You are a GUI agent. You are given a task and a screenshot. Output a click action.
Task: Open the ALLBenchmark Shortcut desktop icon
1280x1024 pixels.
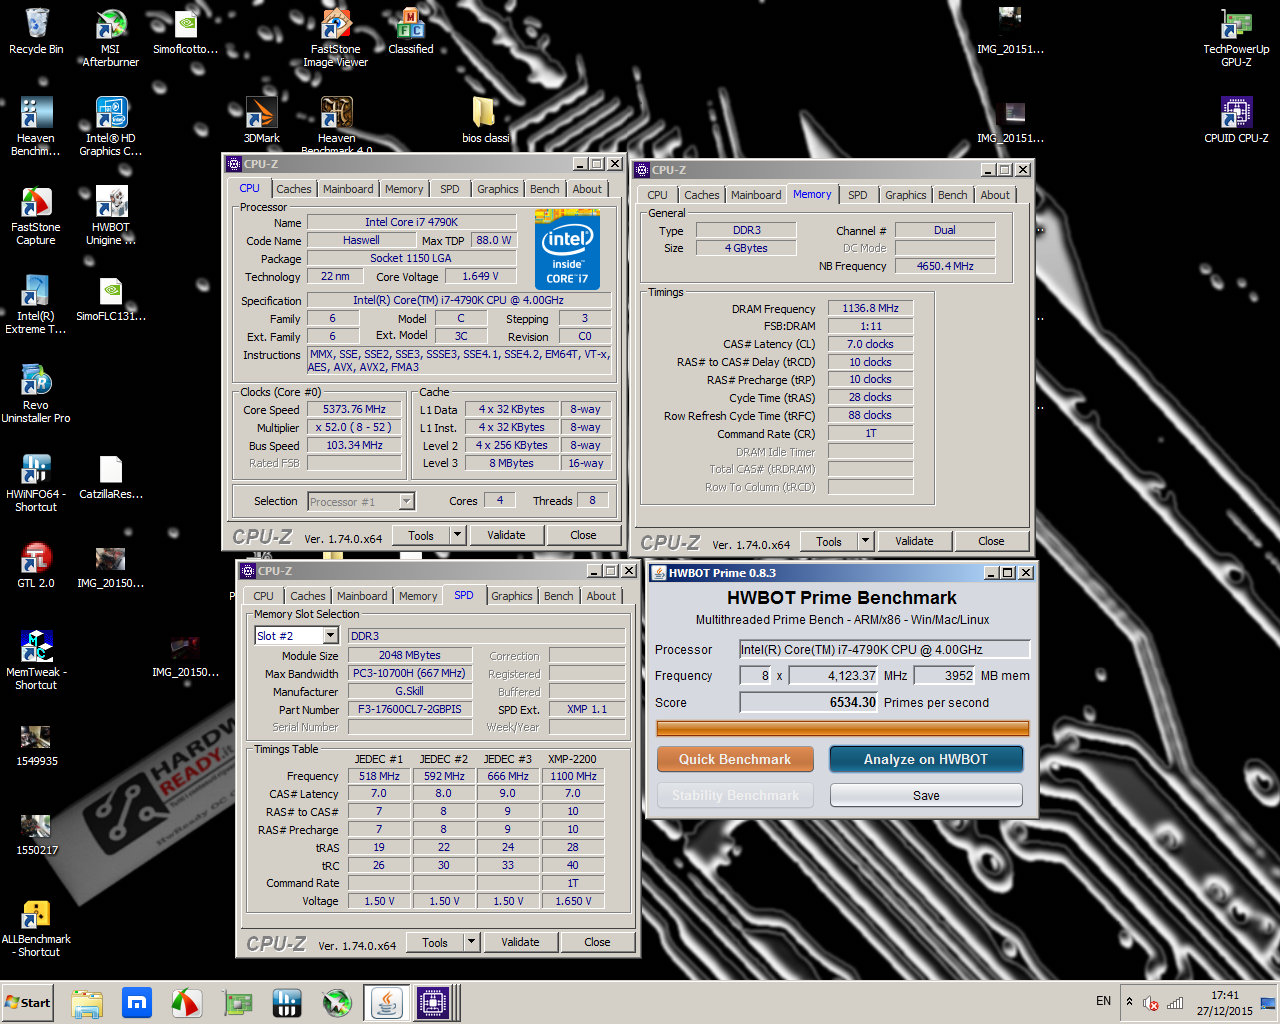(x=36, y=928)
